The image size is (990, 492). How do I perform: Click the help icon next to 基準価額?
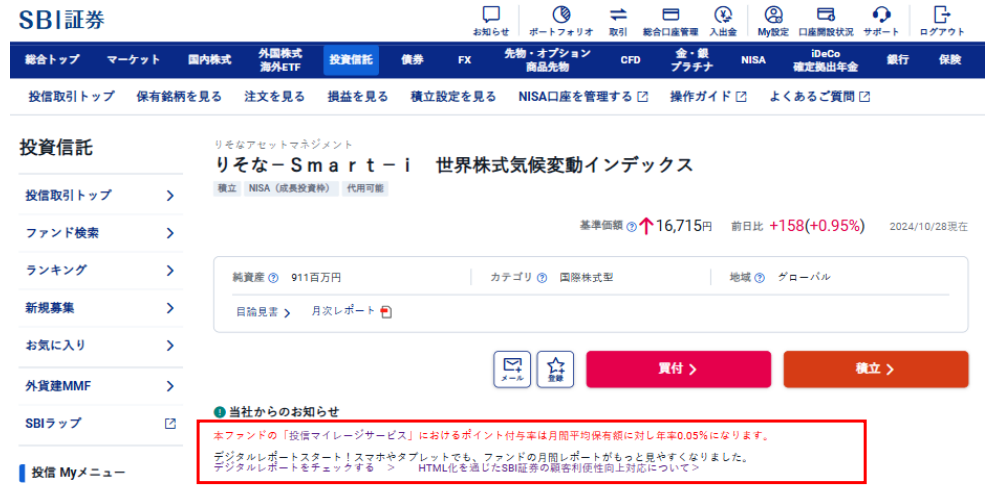point(631,227)
